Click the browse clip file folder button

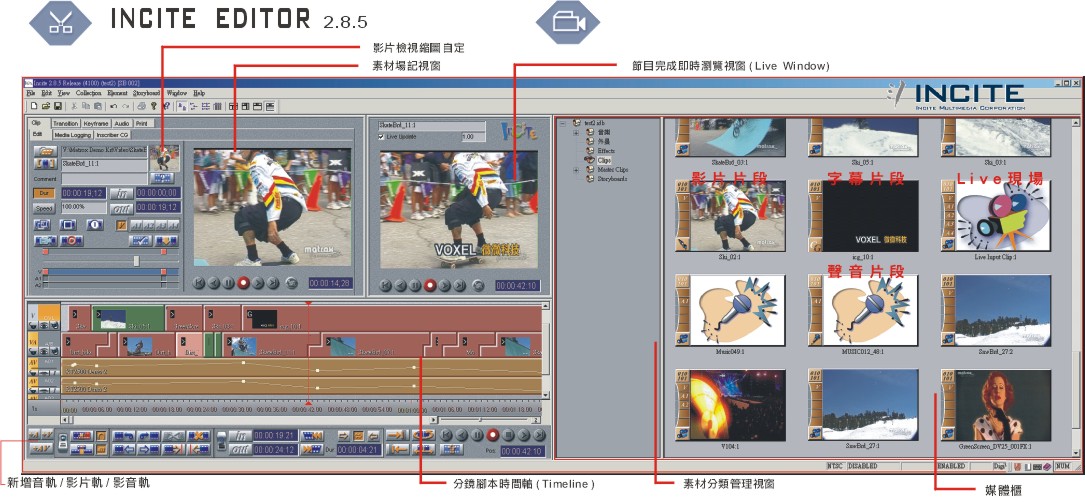46,152
